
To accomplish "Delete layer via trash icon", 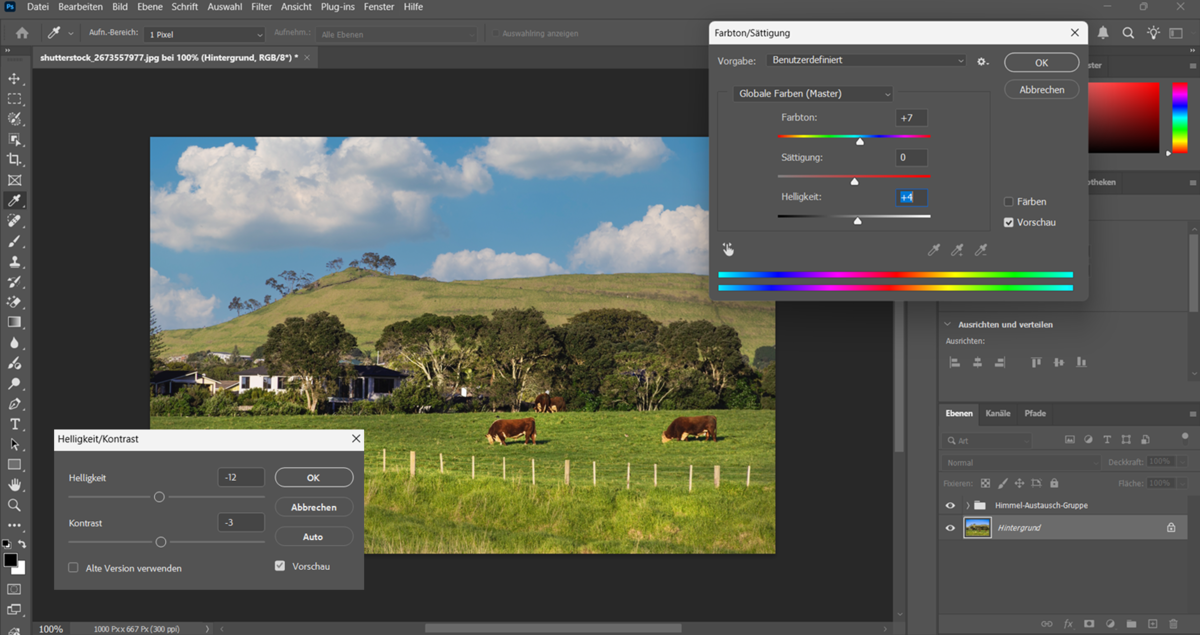I will (x=1174, y=622).
